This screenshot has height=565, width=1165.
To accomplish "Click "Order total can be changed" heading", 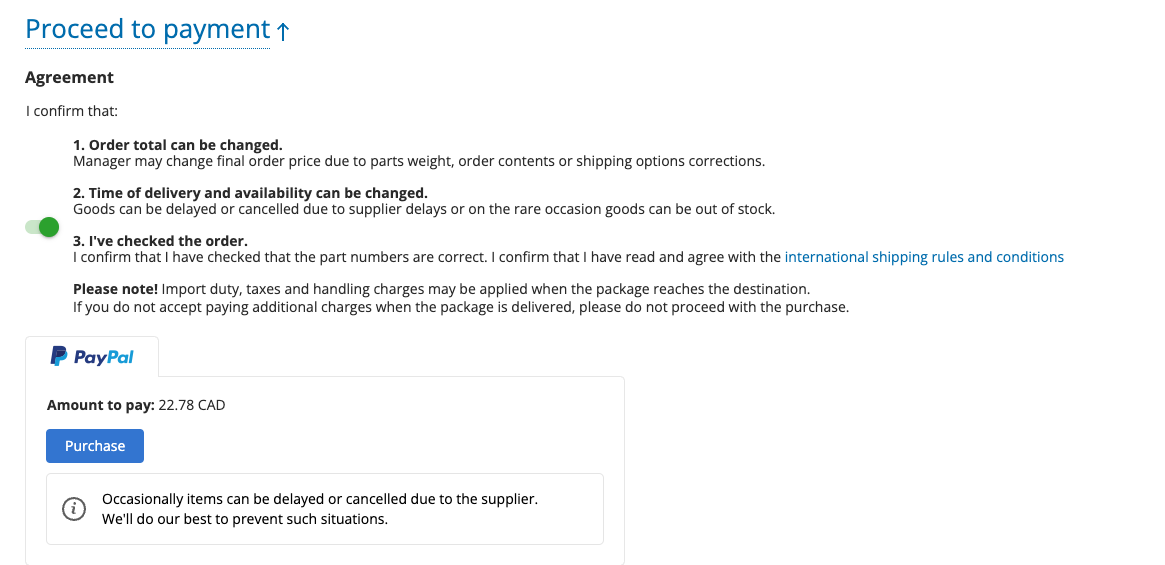I will point(178,145).
